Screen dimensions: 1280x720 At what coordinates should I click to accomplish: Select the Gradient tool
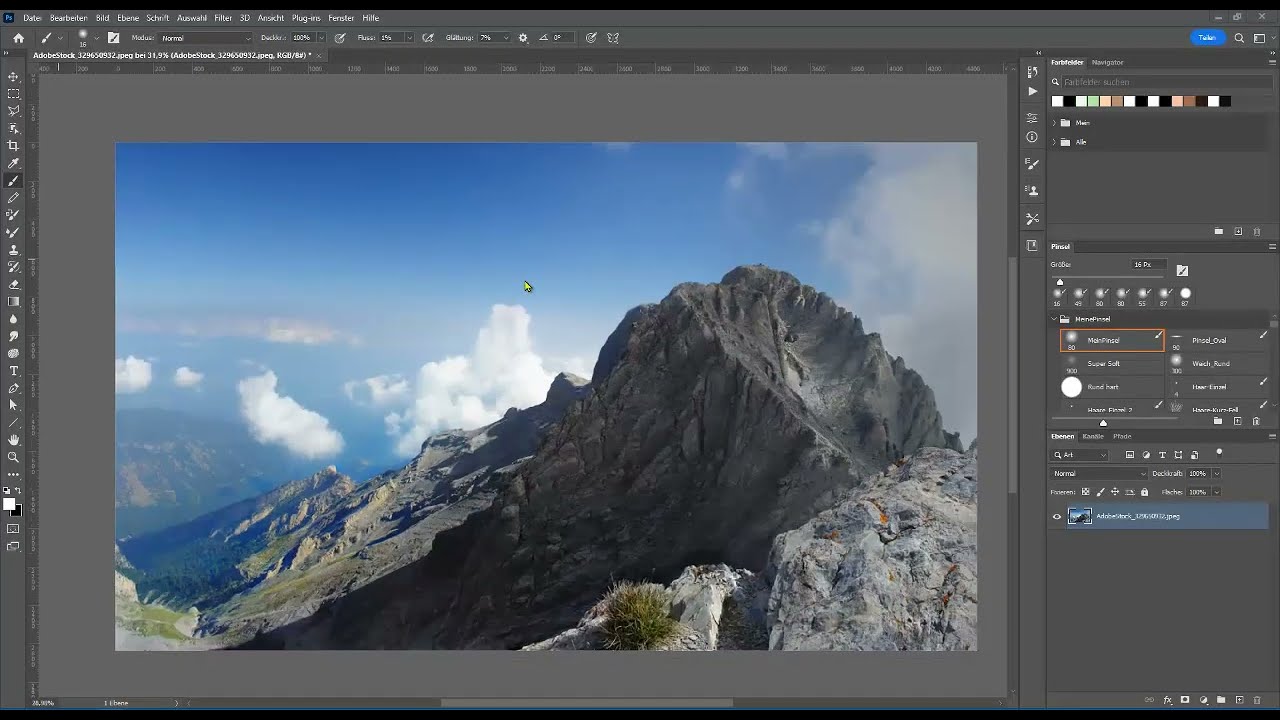(x=13, y=301)
